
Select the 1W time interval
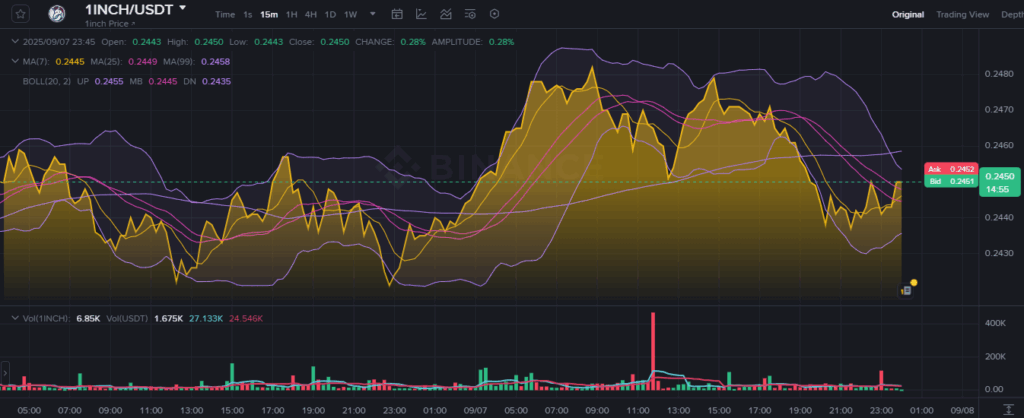click(x=350, y=15)
